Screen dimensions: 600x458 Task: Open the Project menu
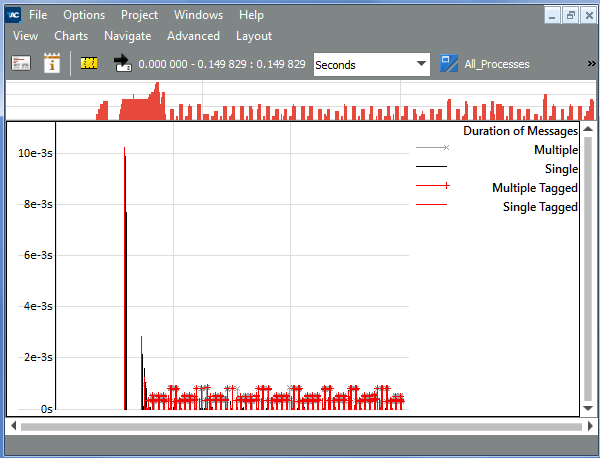point(139,15)
